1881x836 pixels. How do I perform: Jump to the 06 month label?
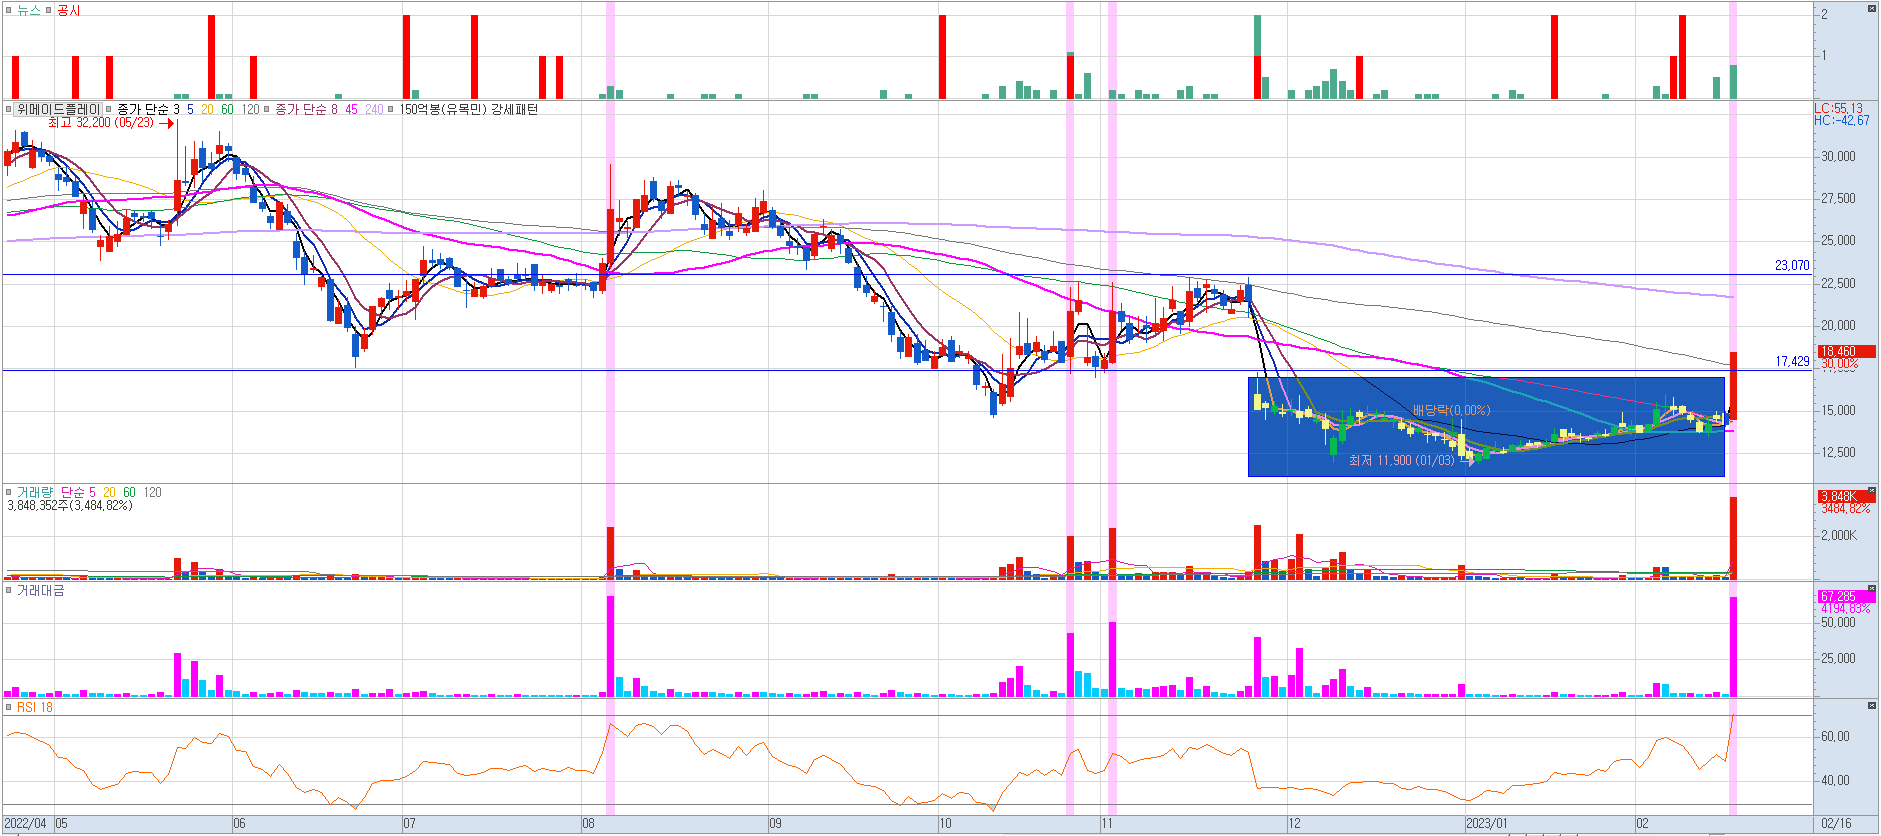[x=239, y=824]
